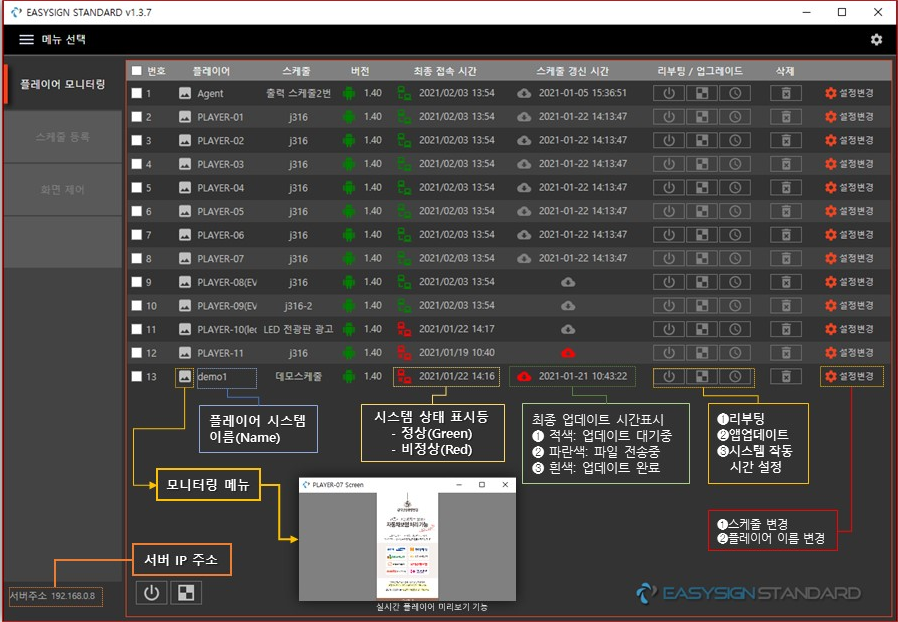Set system operating time for PLAYER-11
Screen dimensions: 898x622
click(735, 352)
